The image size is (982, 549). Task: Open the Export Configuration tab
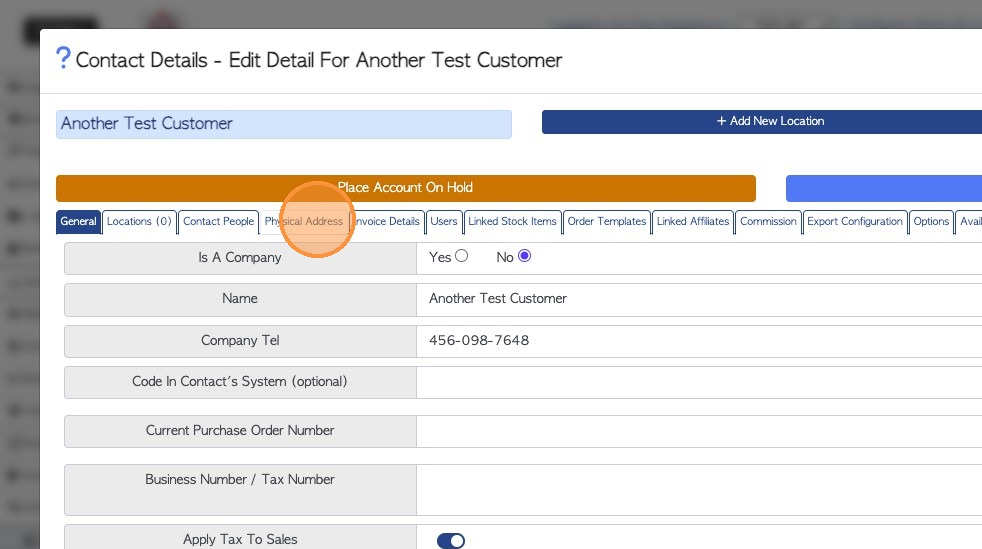855,222
